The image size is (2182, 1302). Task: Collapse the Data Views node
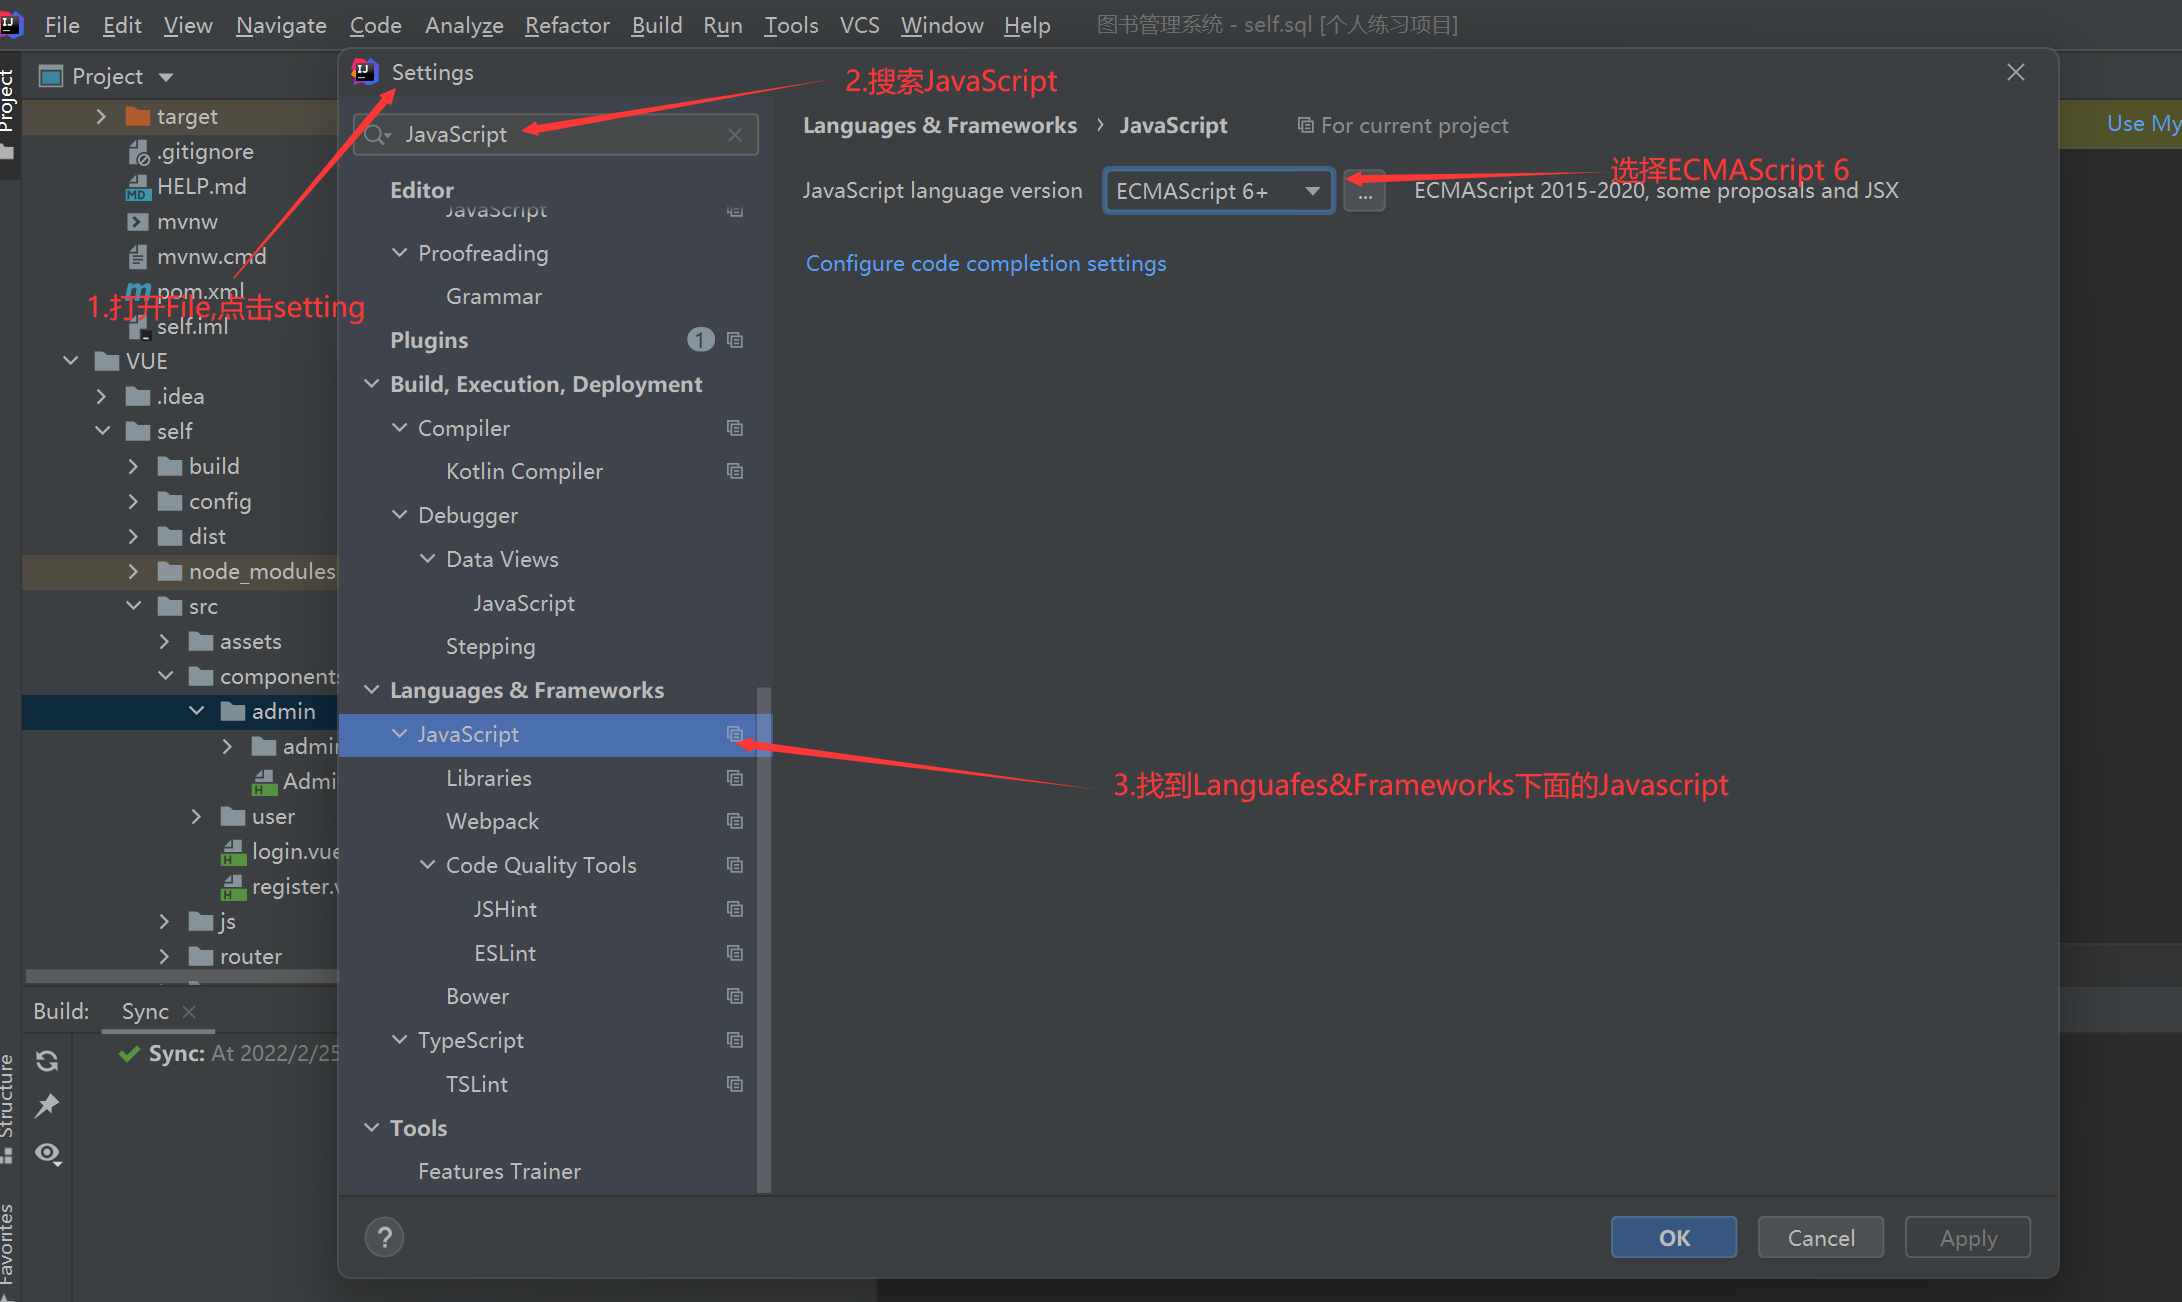pyautogui.click(x=428, y=559)
